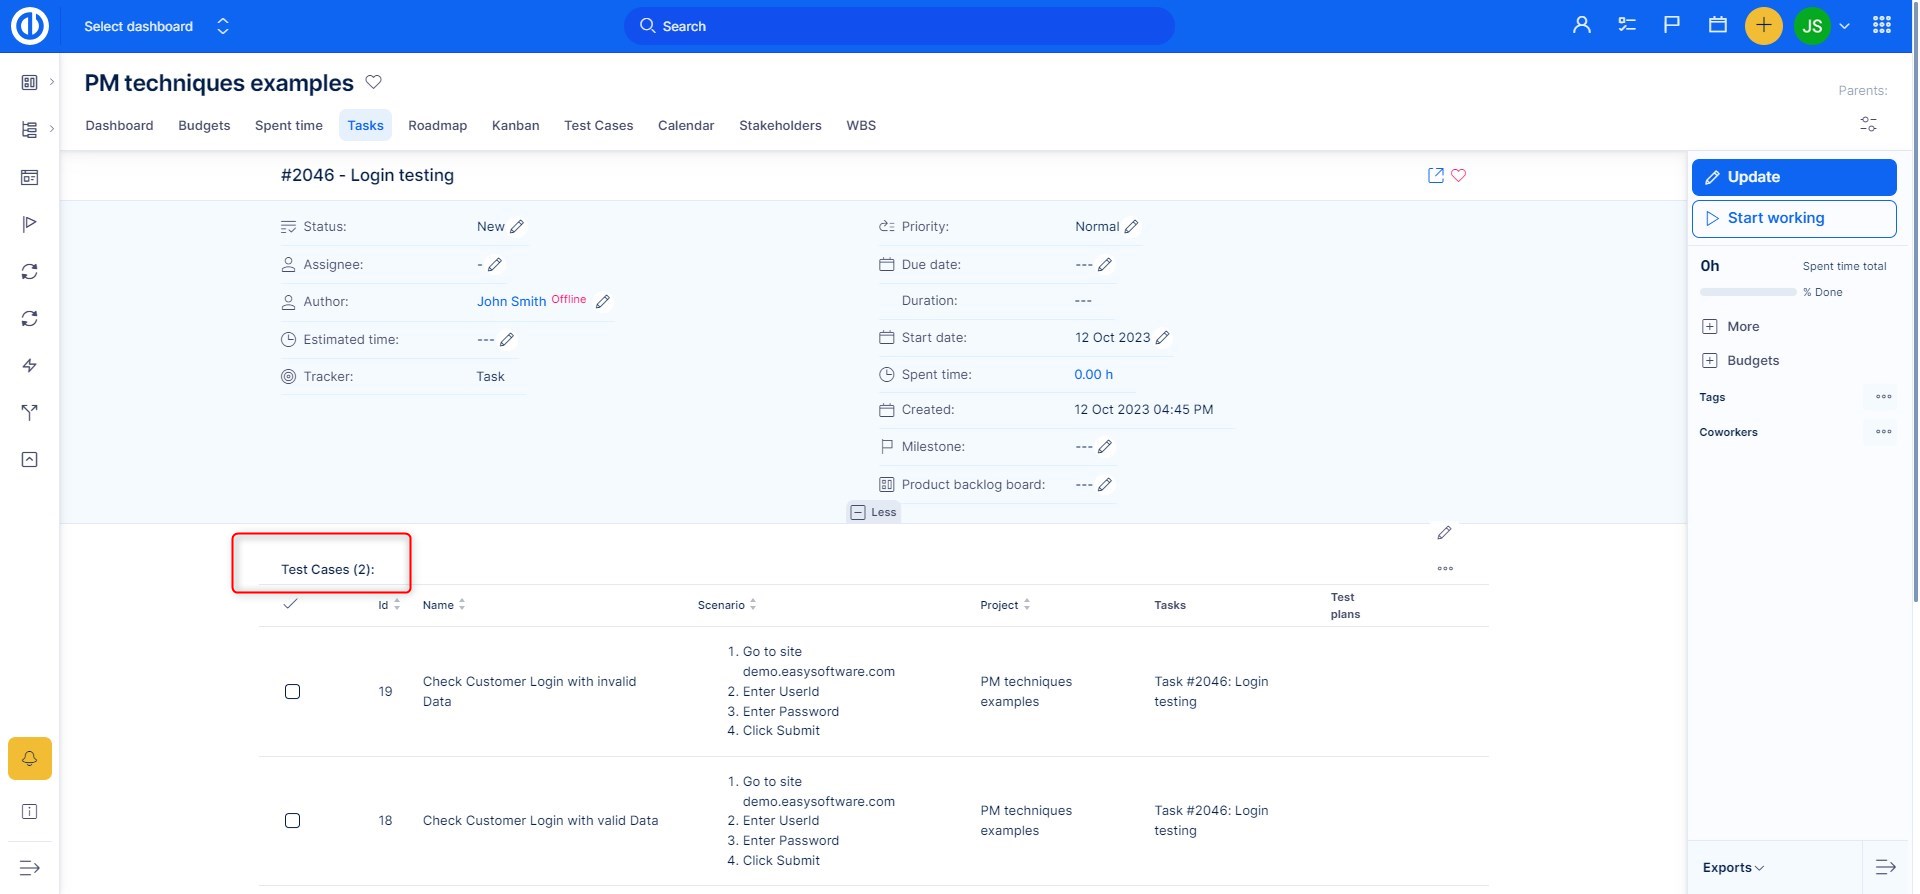This screenshot has width=1920, height=894.
Task: Open the apps grid menu icon
Action: click(1882, 26)
